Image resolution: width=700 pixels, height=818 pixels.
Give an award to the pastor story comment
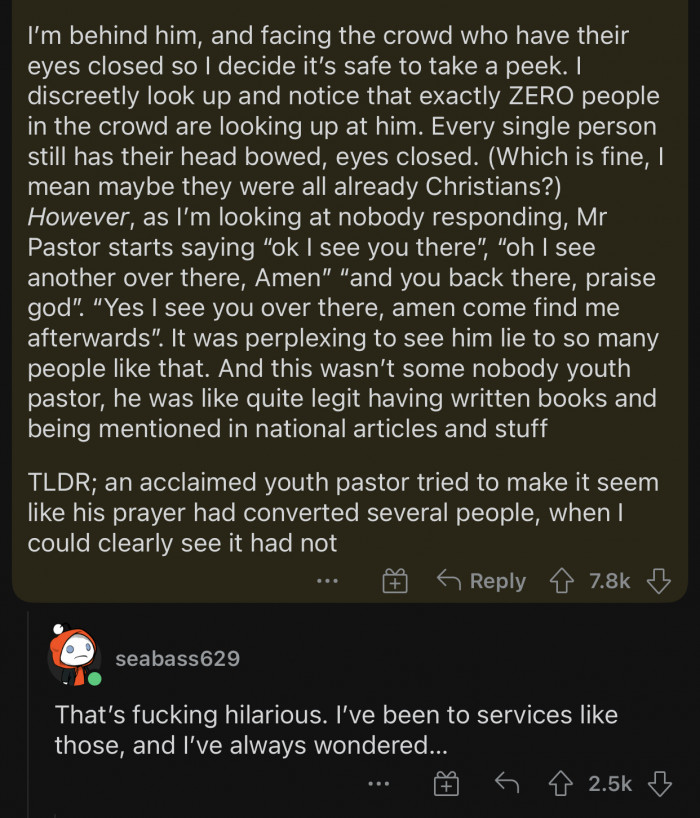(x=396, y=581)
